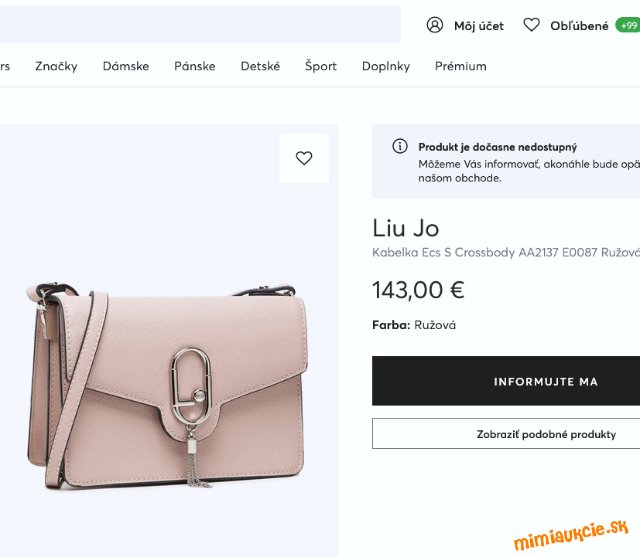
Task: Click the info circle icon in notice
Action: (400, 146)
